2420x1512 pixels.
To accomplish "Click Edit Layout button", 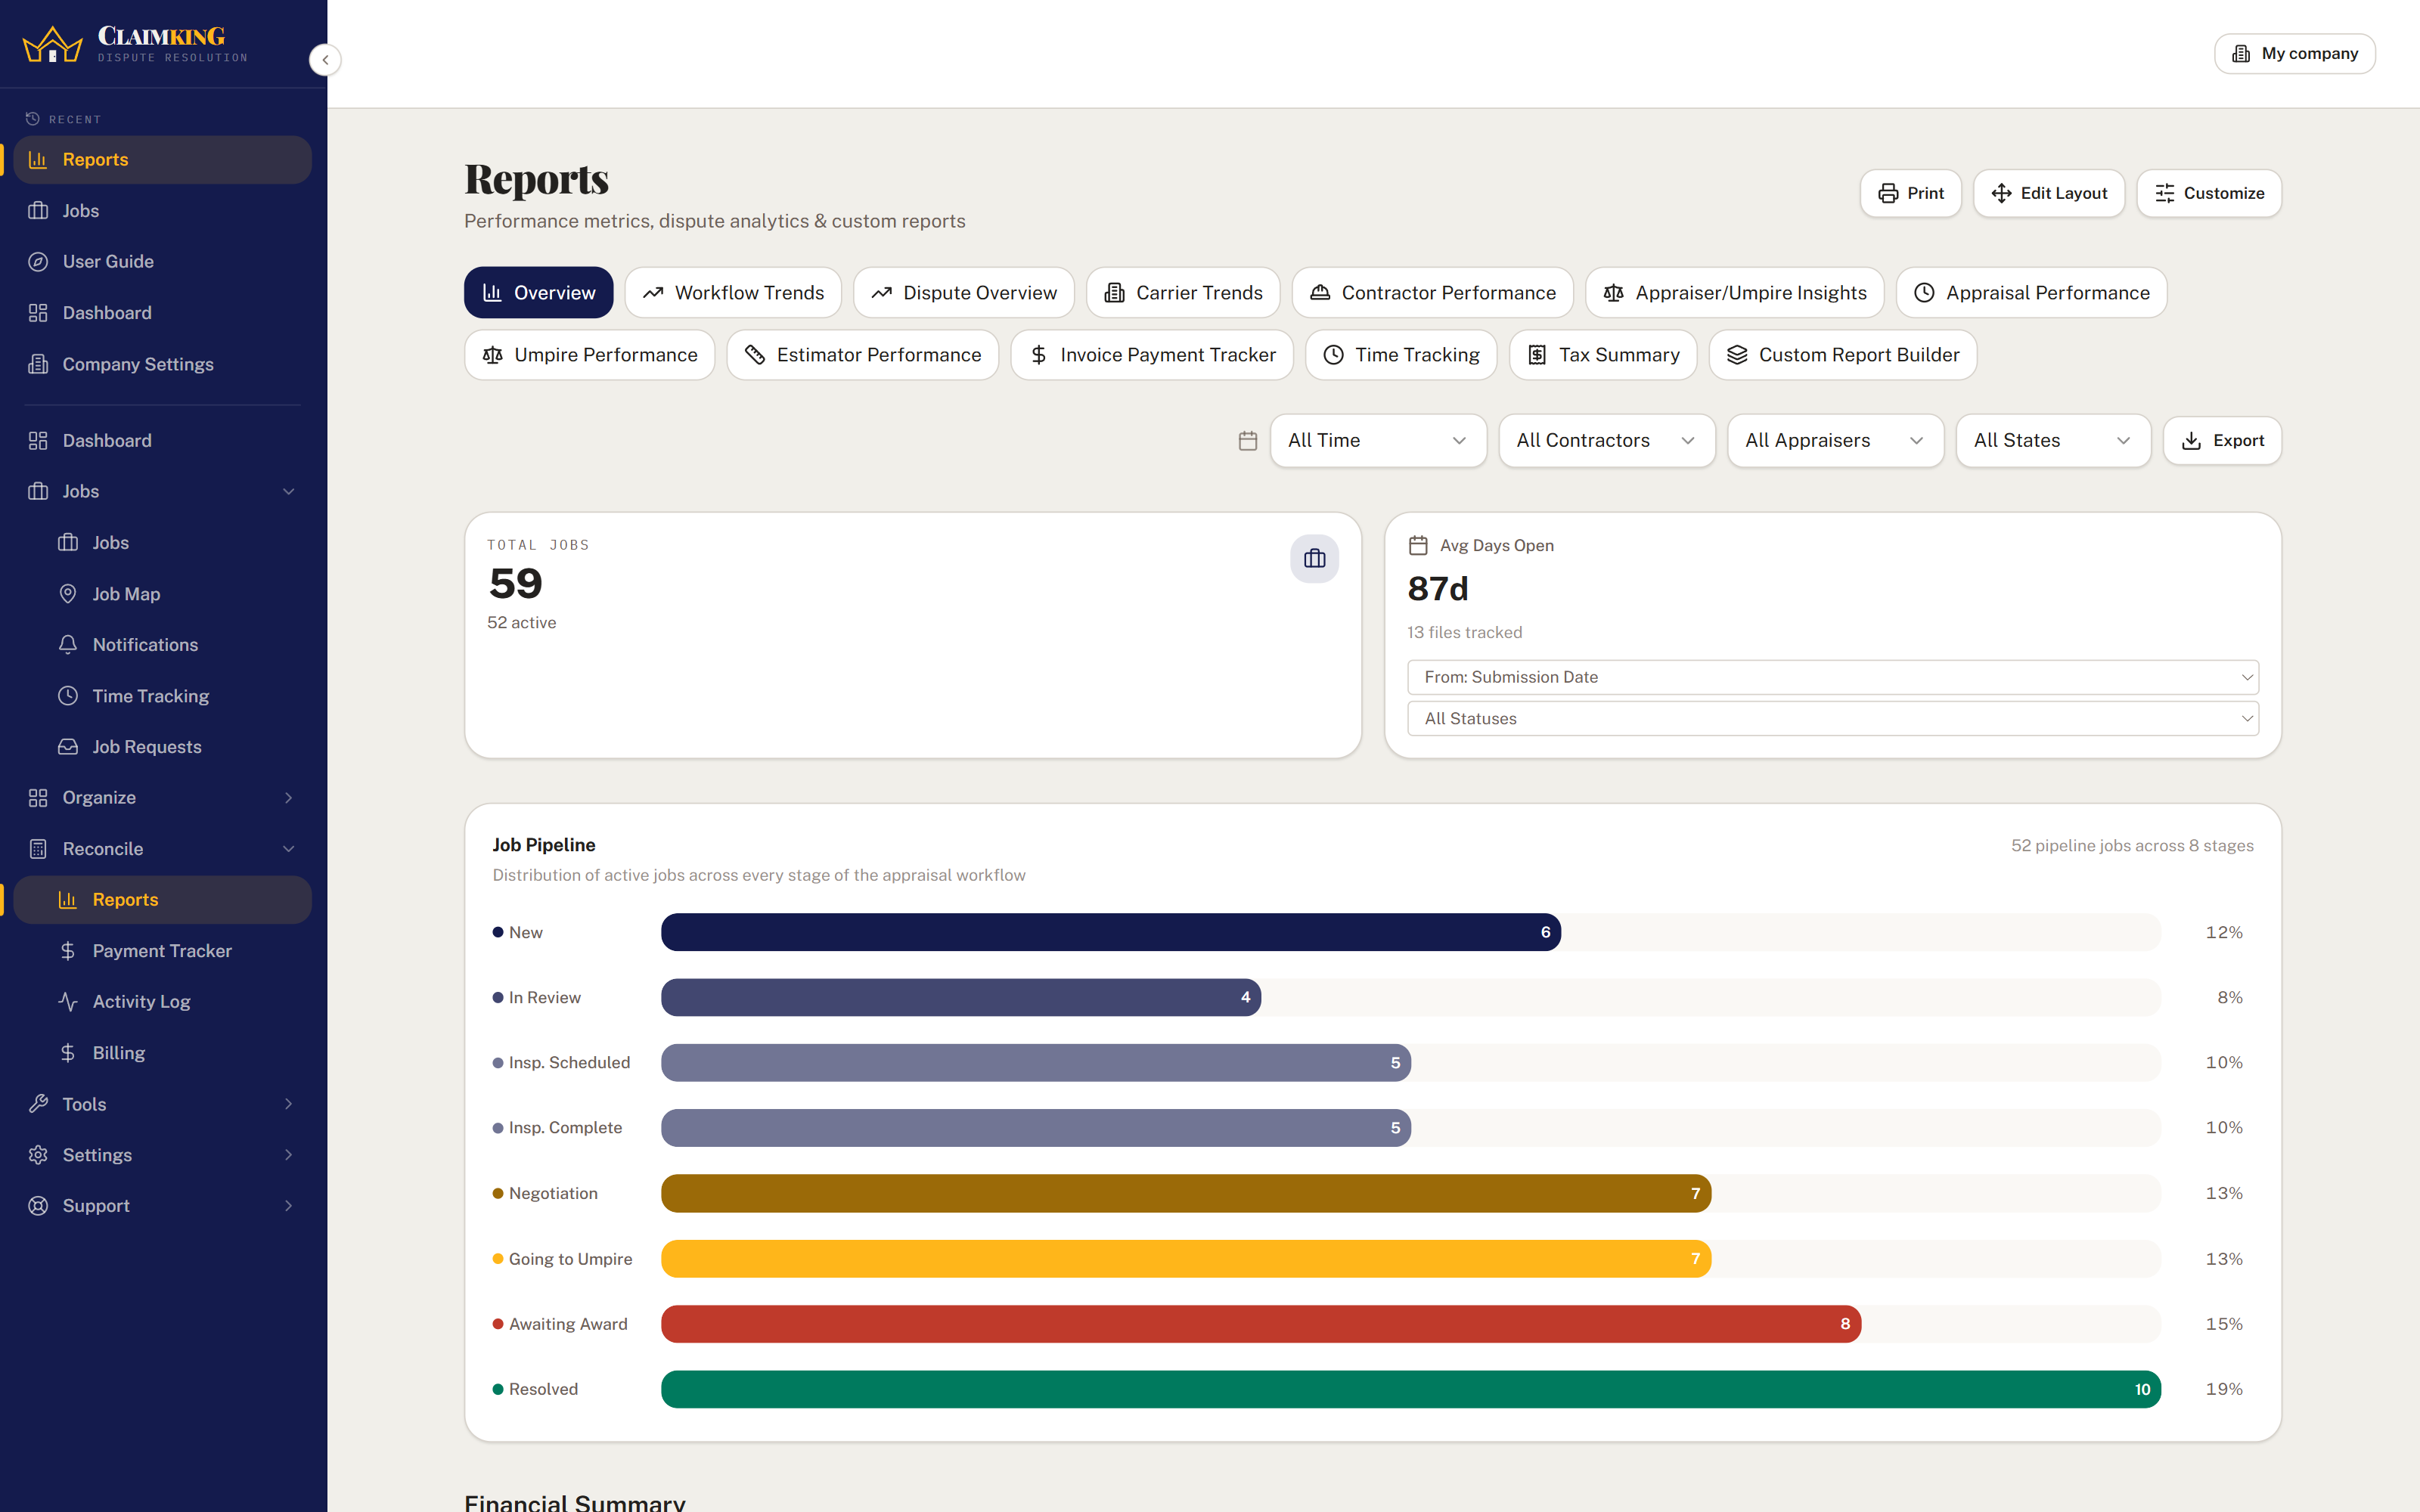I will pos(2048,193).
